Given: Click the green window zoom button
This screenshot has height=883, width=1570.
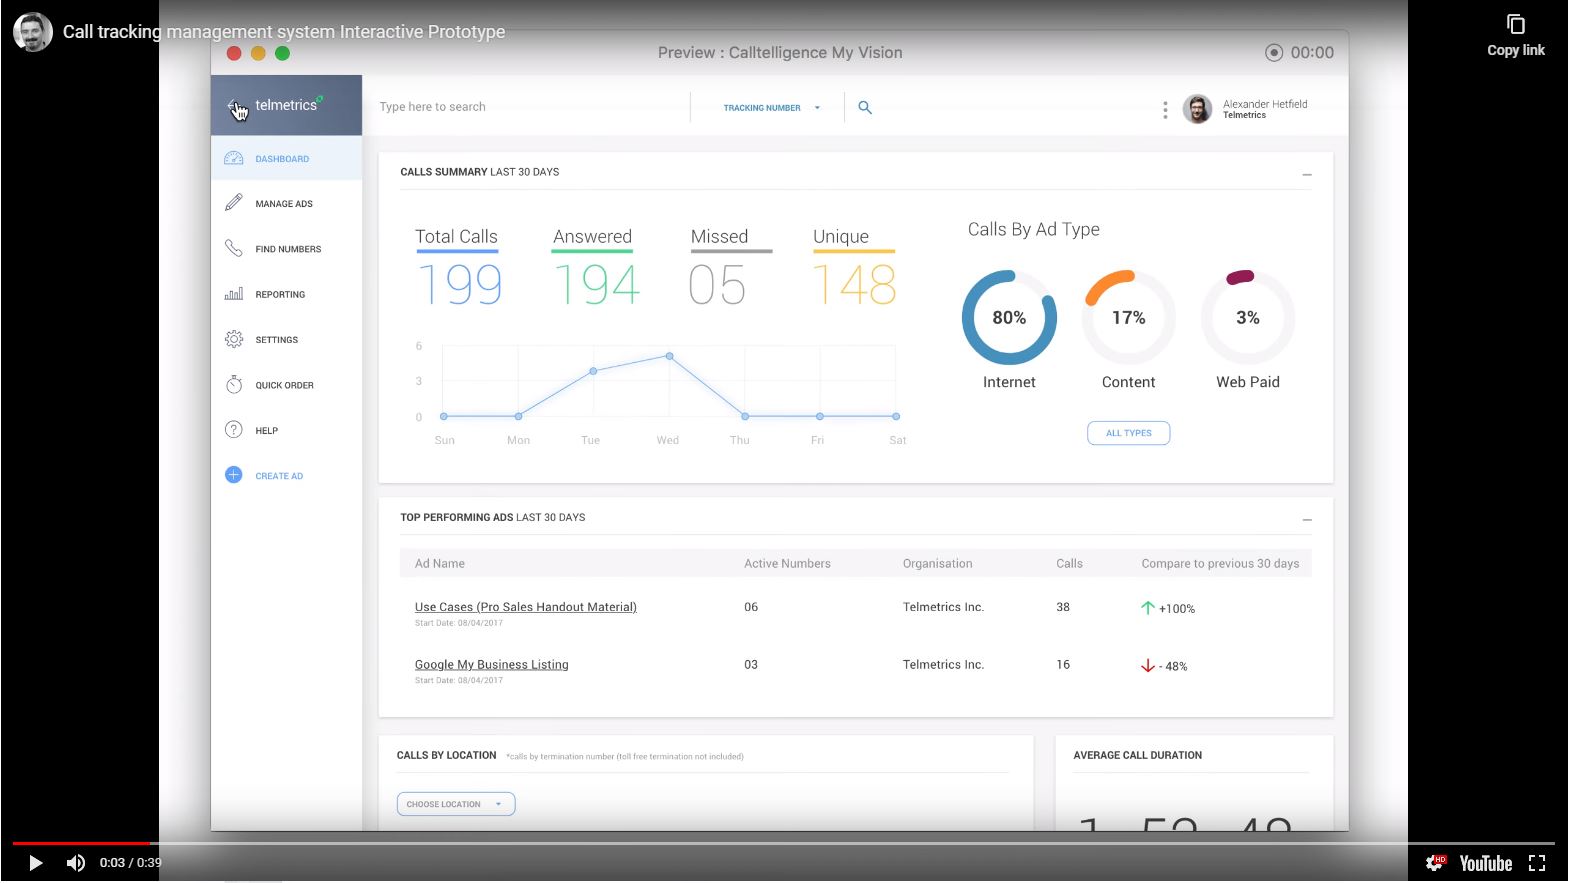Looking at the screenshot, I should point(282,53).
